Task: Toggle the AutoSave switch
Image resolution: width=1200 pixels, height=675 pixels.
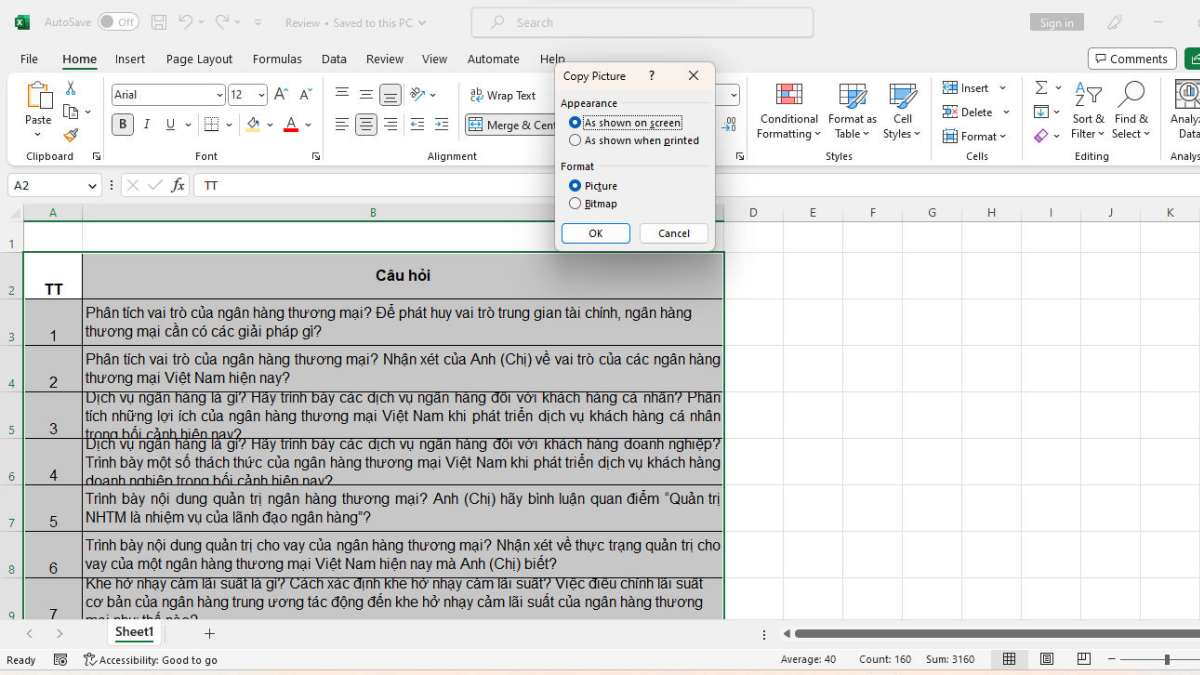Action: coord(119,22)
